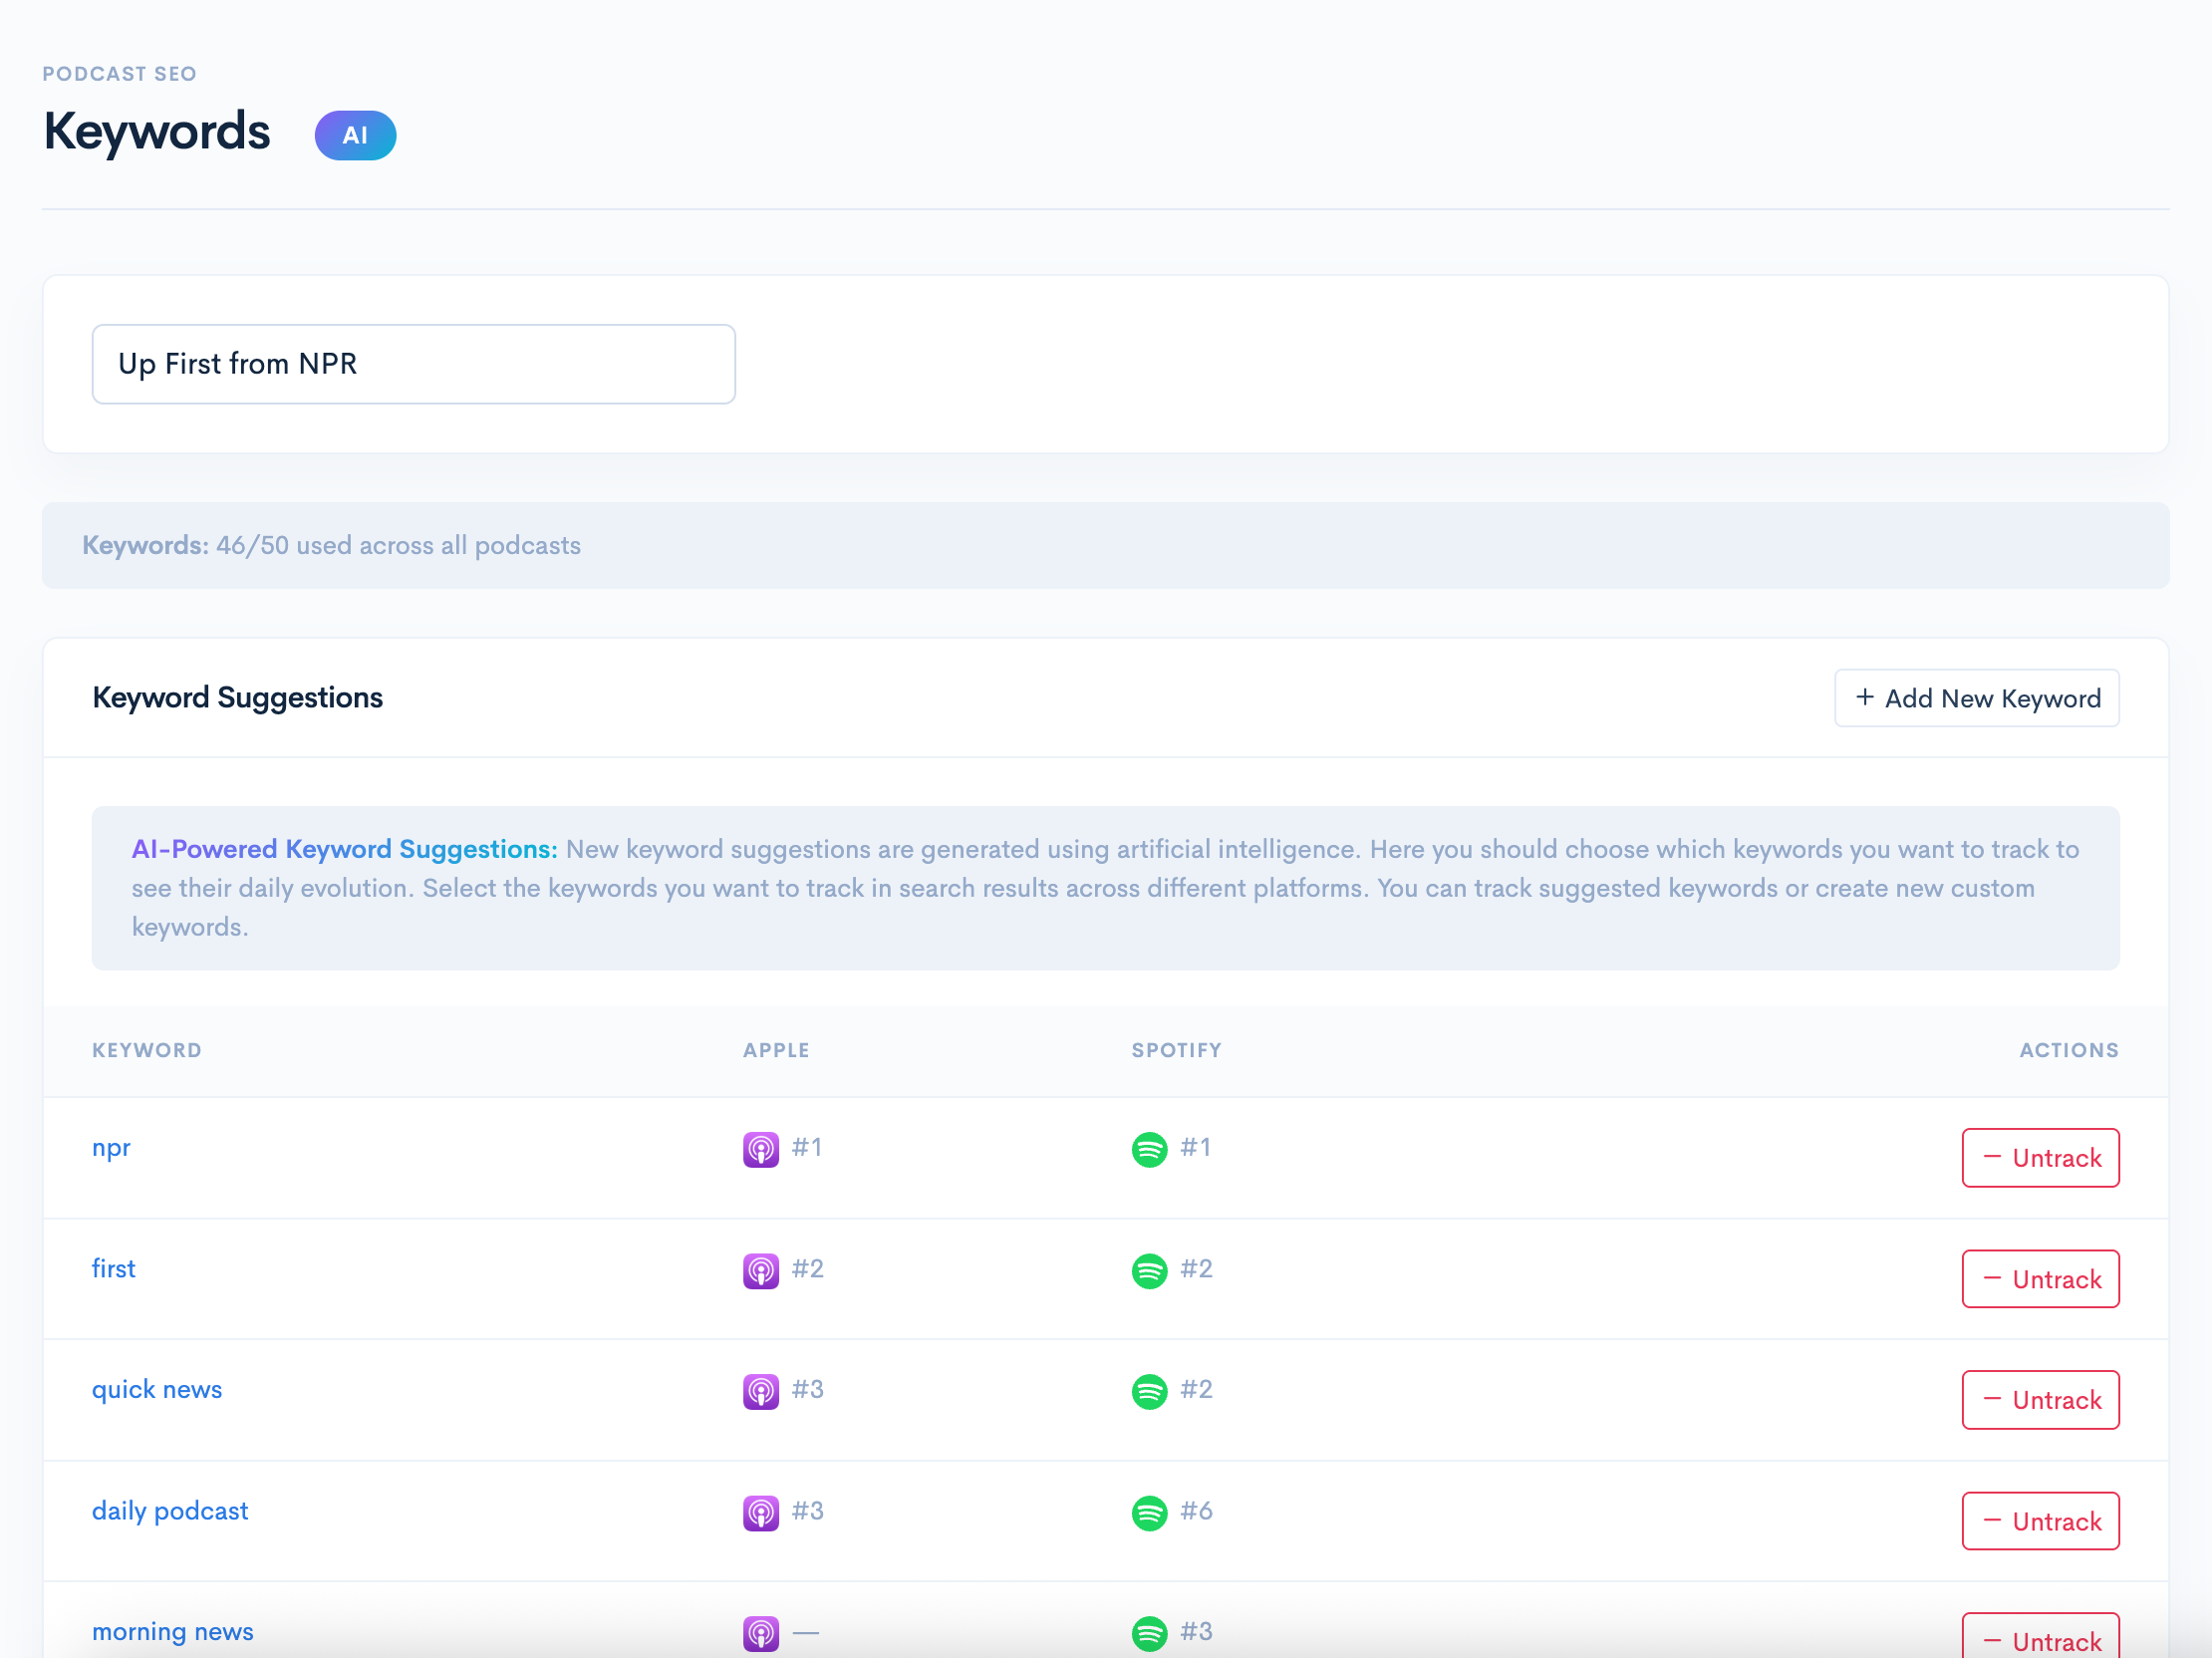Click the AI-Powered Keyword Suggestions info text

pyautogui.click(x=1105, y=888)
